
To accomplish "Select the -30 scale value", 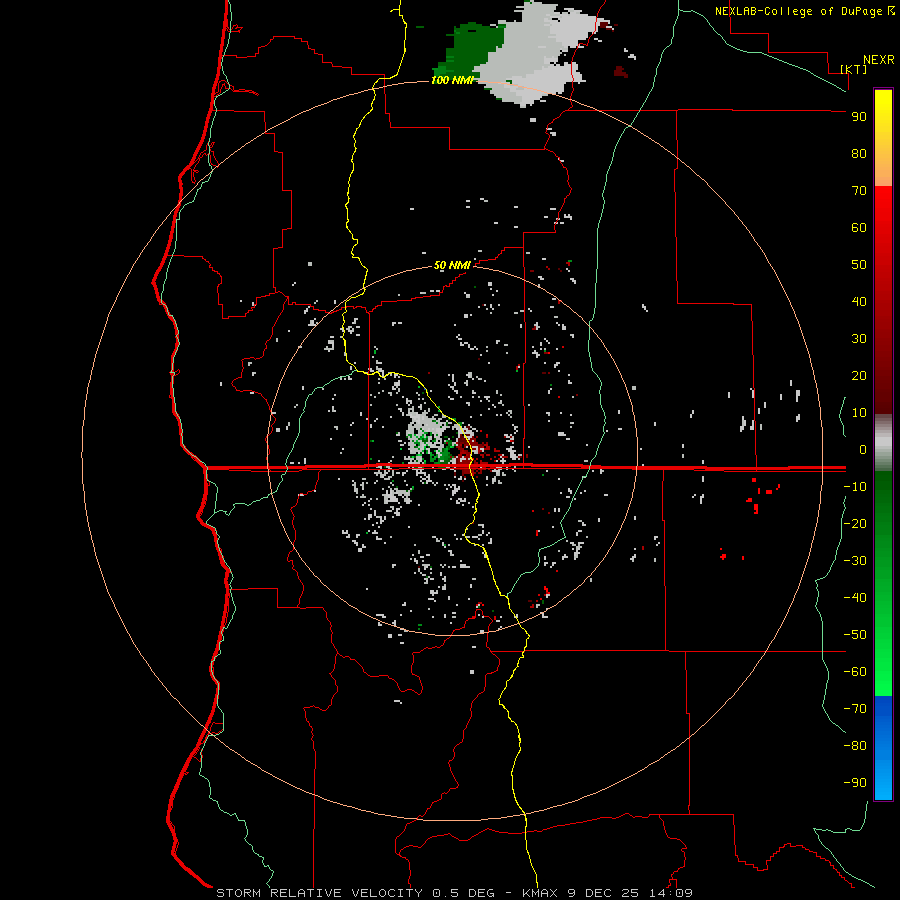I will [855, 561].
